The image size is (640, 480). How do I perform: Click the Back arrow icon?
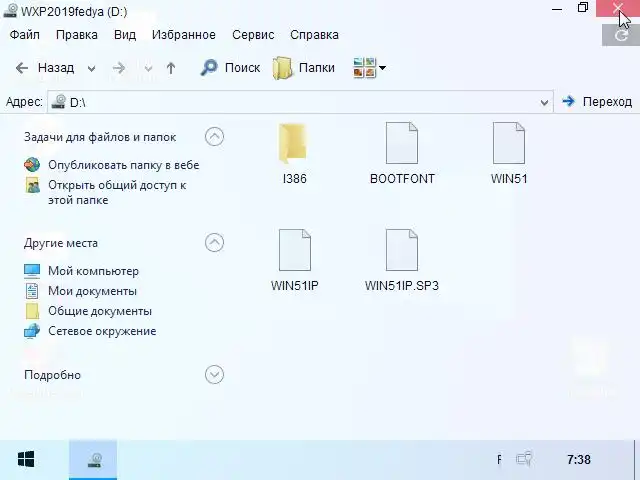(22, 68)
